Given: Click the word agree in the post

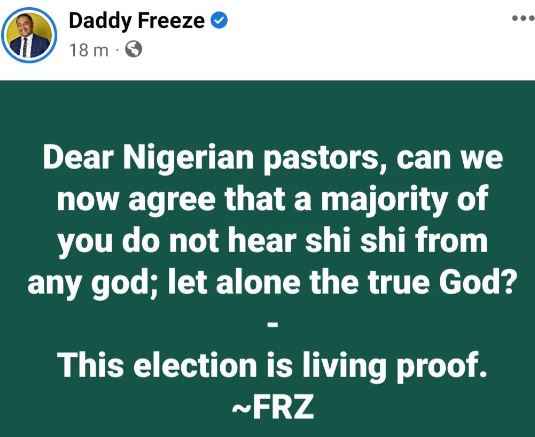Looking at the screenshot, I should [172, 202].
